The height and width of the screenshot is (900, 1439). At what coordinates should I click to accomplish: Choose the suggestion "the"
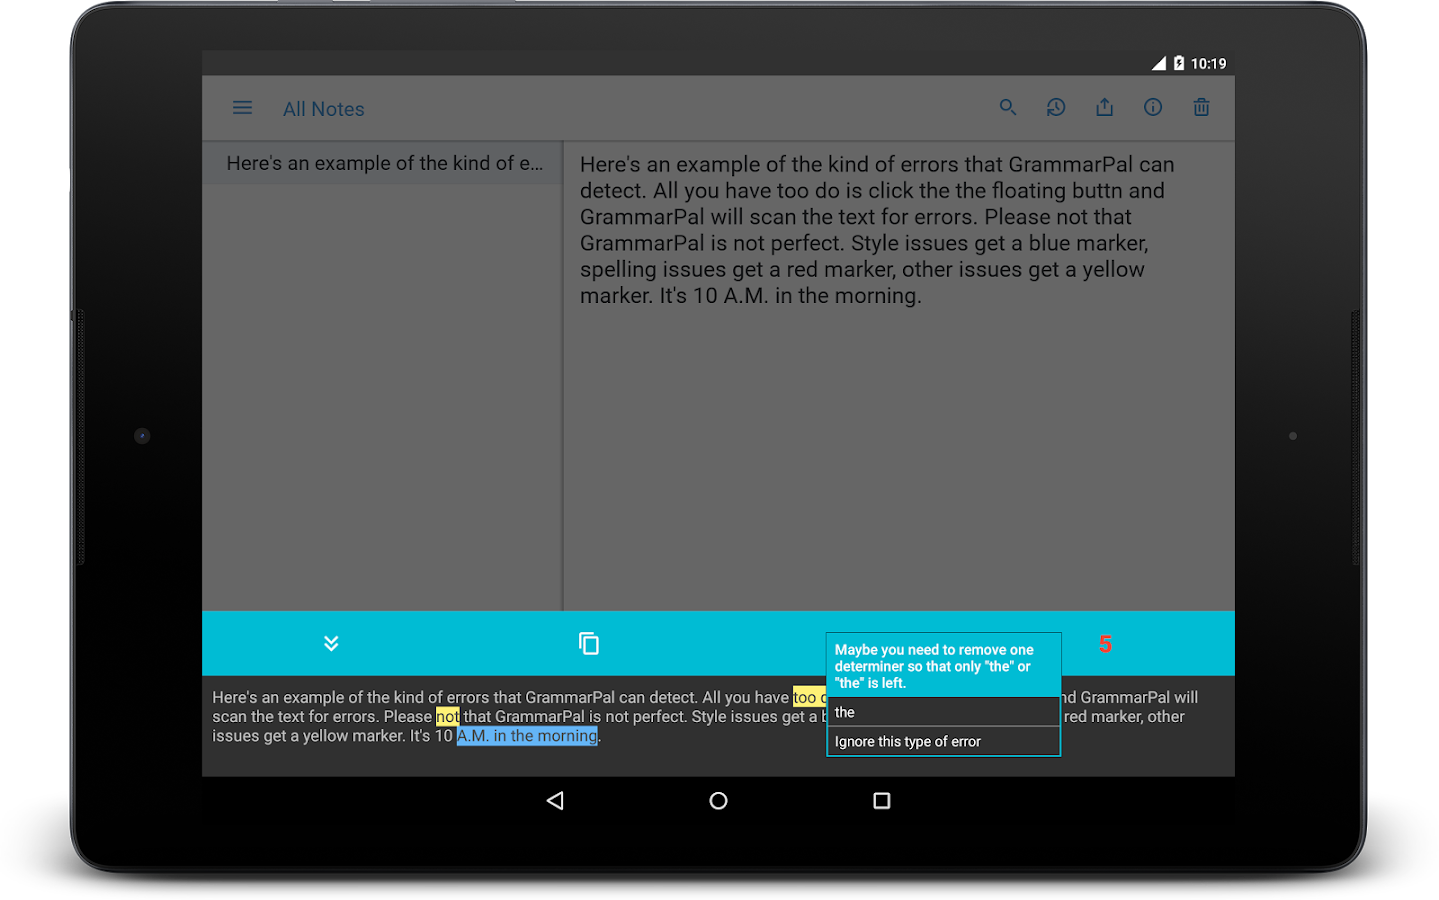(943, 712)
